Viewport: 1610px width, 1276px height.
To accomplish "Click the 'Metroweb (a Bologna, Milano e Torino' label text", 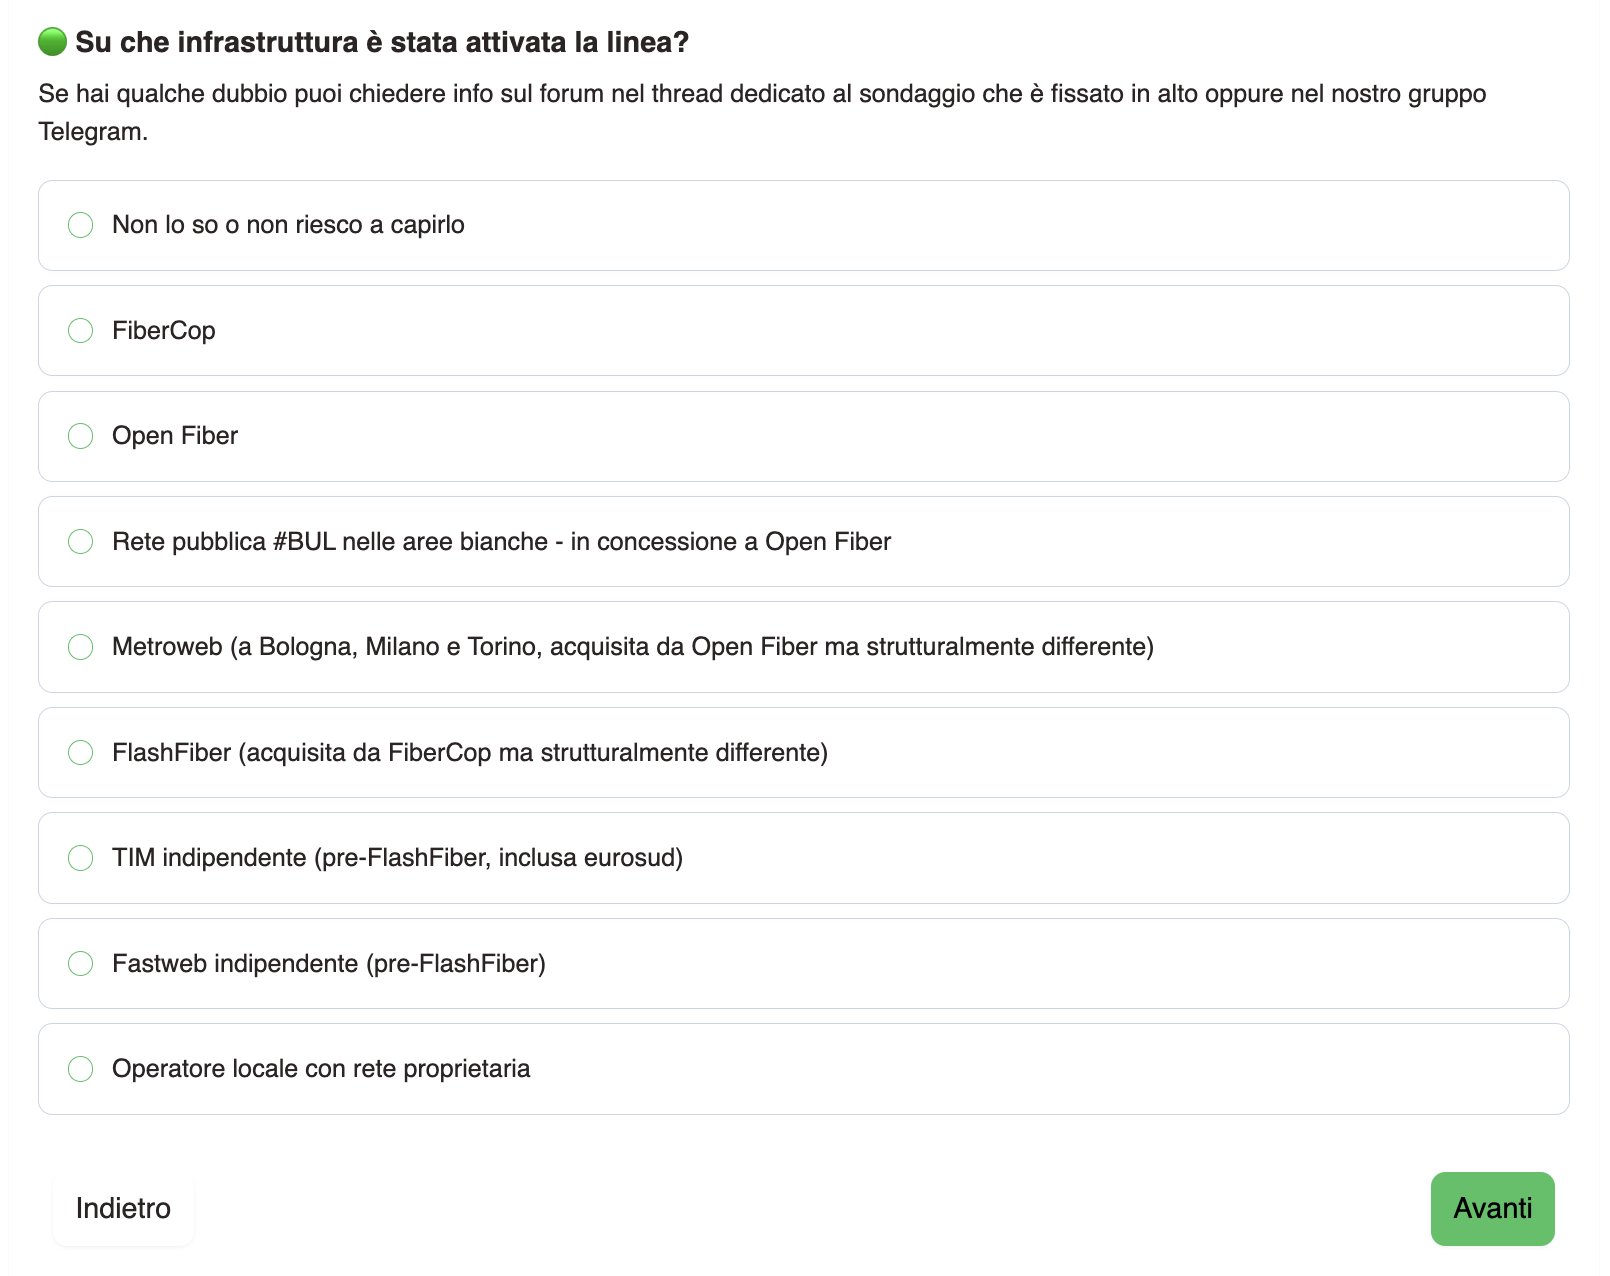I will pyautogui.click(x=633, y=647).
